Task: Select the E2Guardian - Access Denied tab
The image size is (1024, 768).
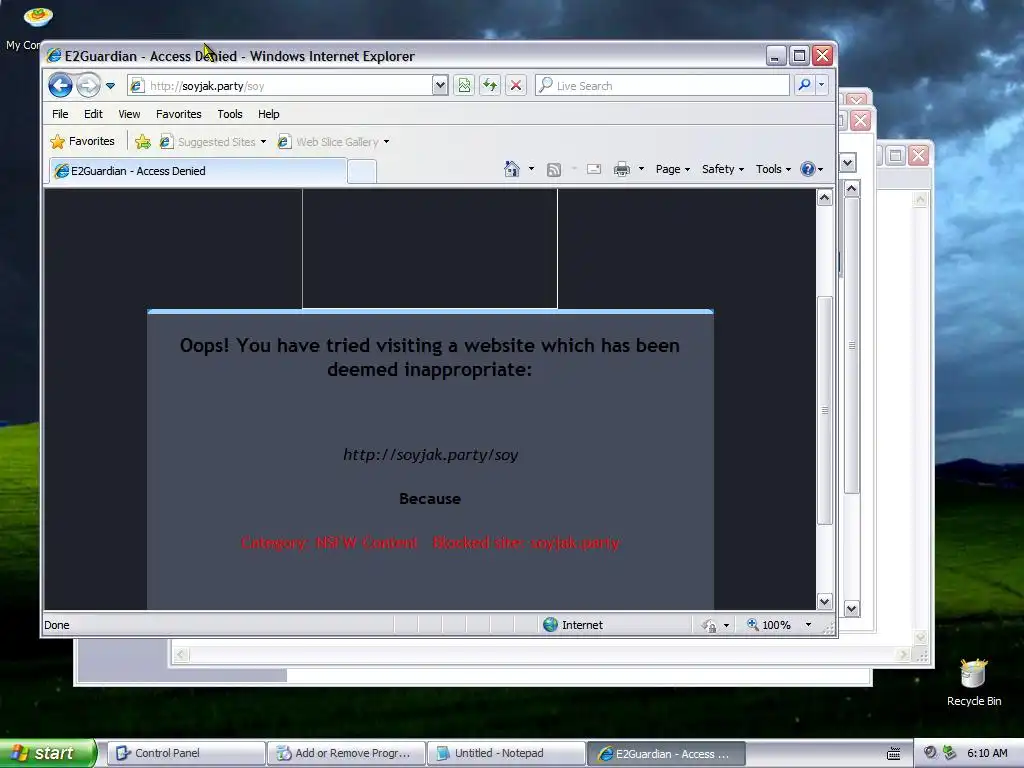Action: pos(198,171)
